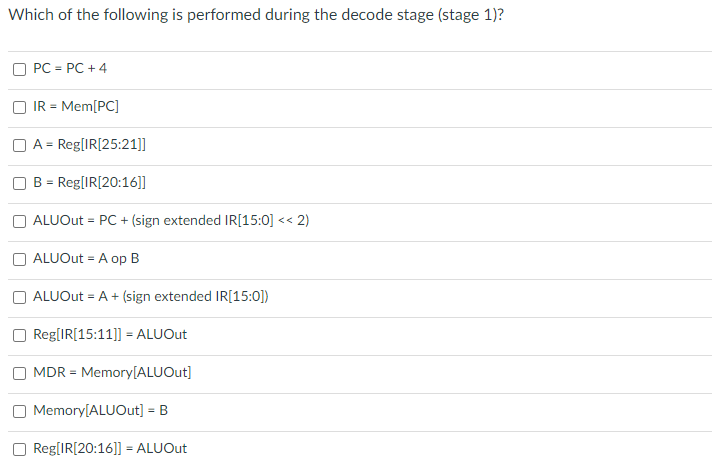Select checkbox for A = Reg[IR[25:21]]

(19, 145)
